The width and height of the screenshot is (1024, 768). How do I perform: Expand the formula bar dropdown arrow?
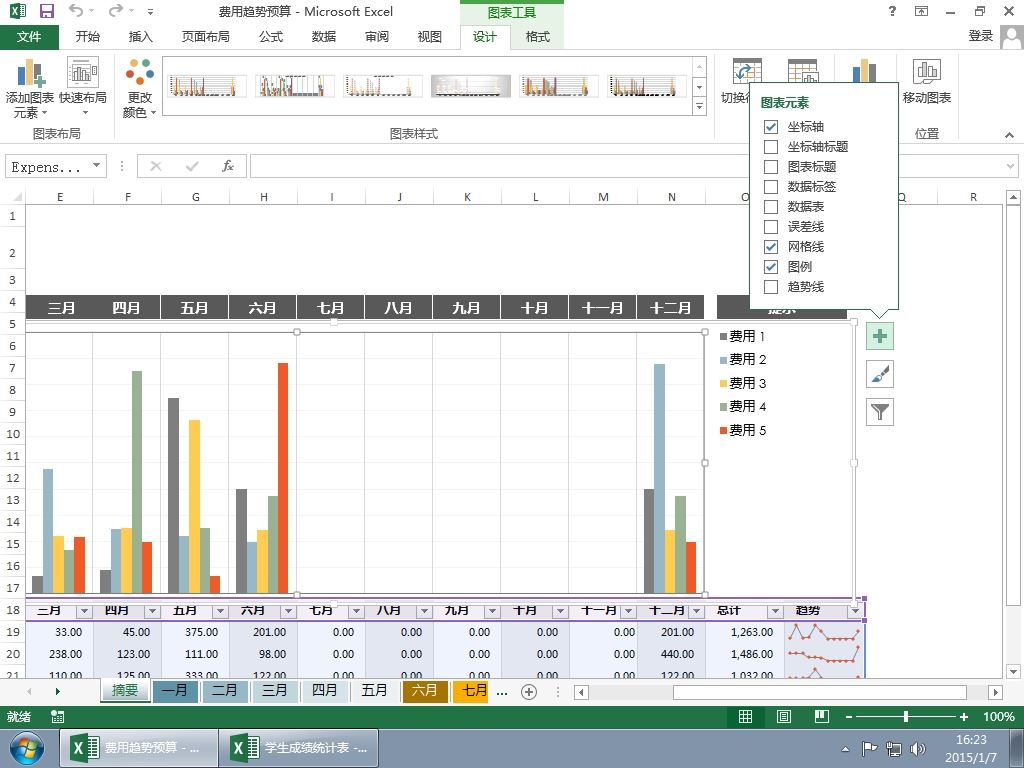pos(1010,167)
